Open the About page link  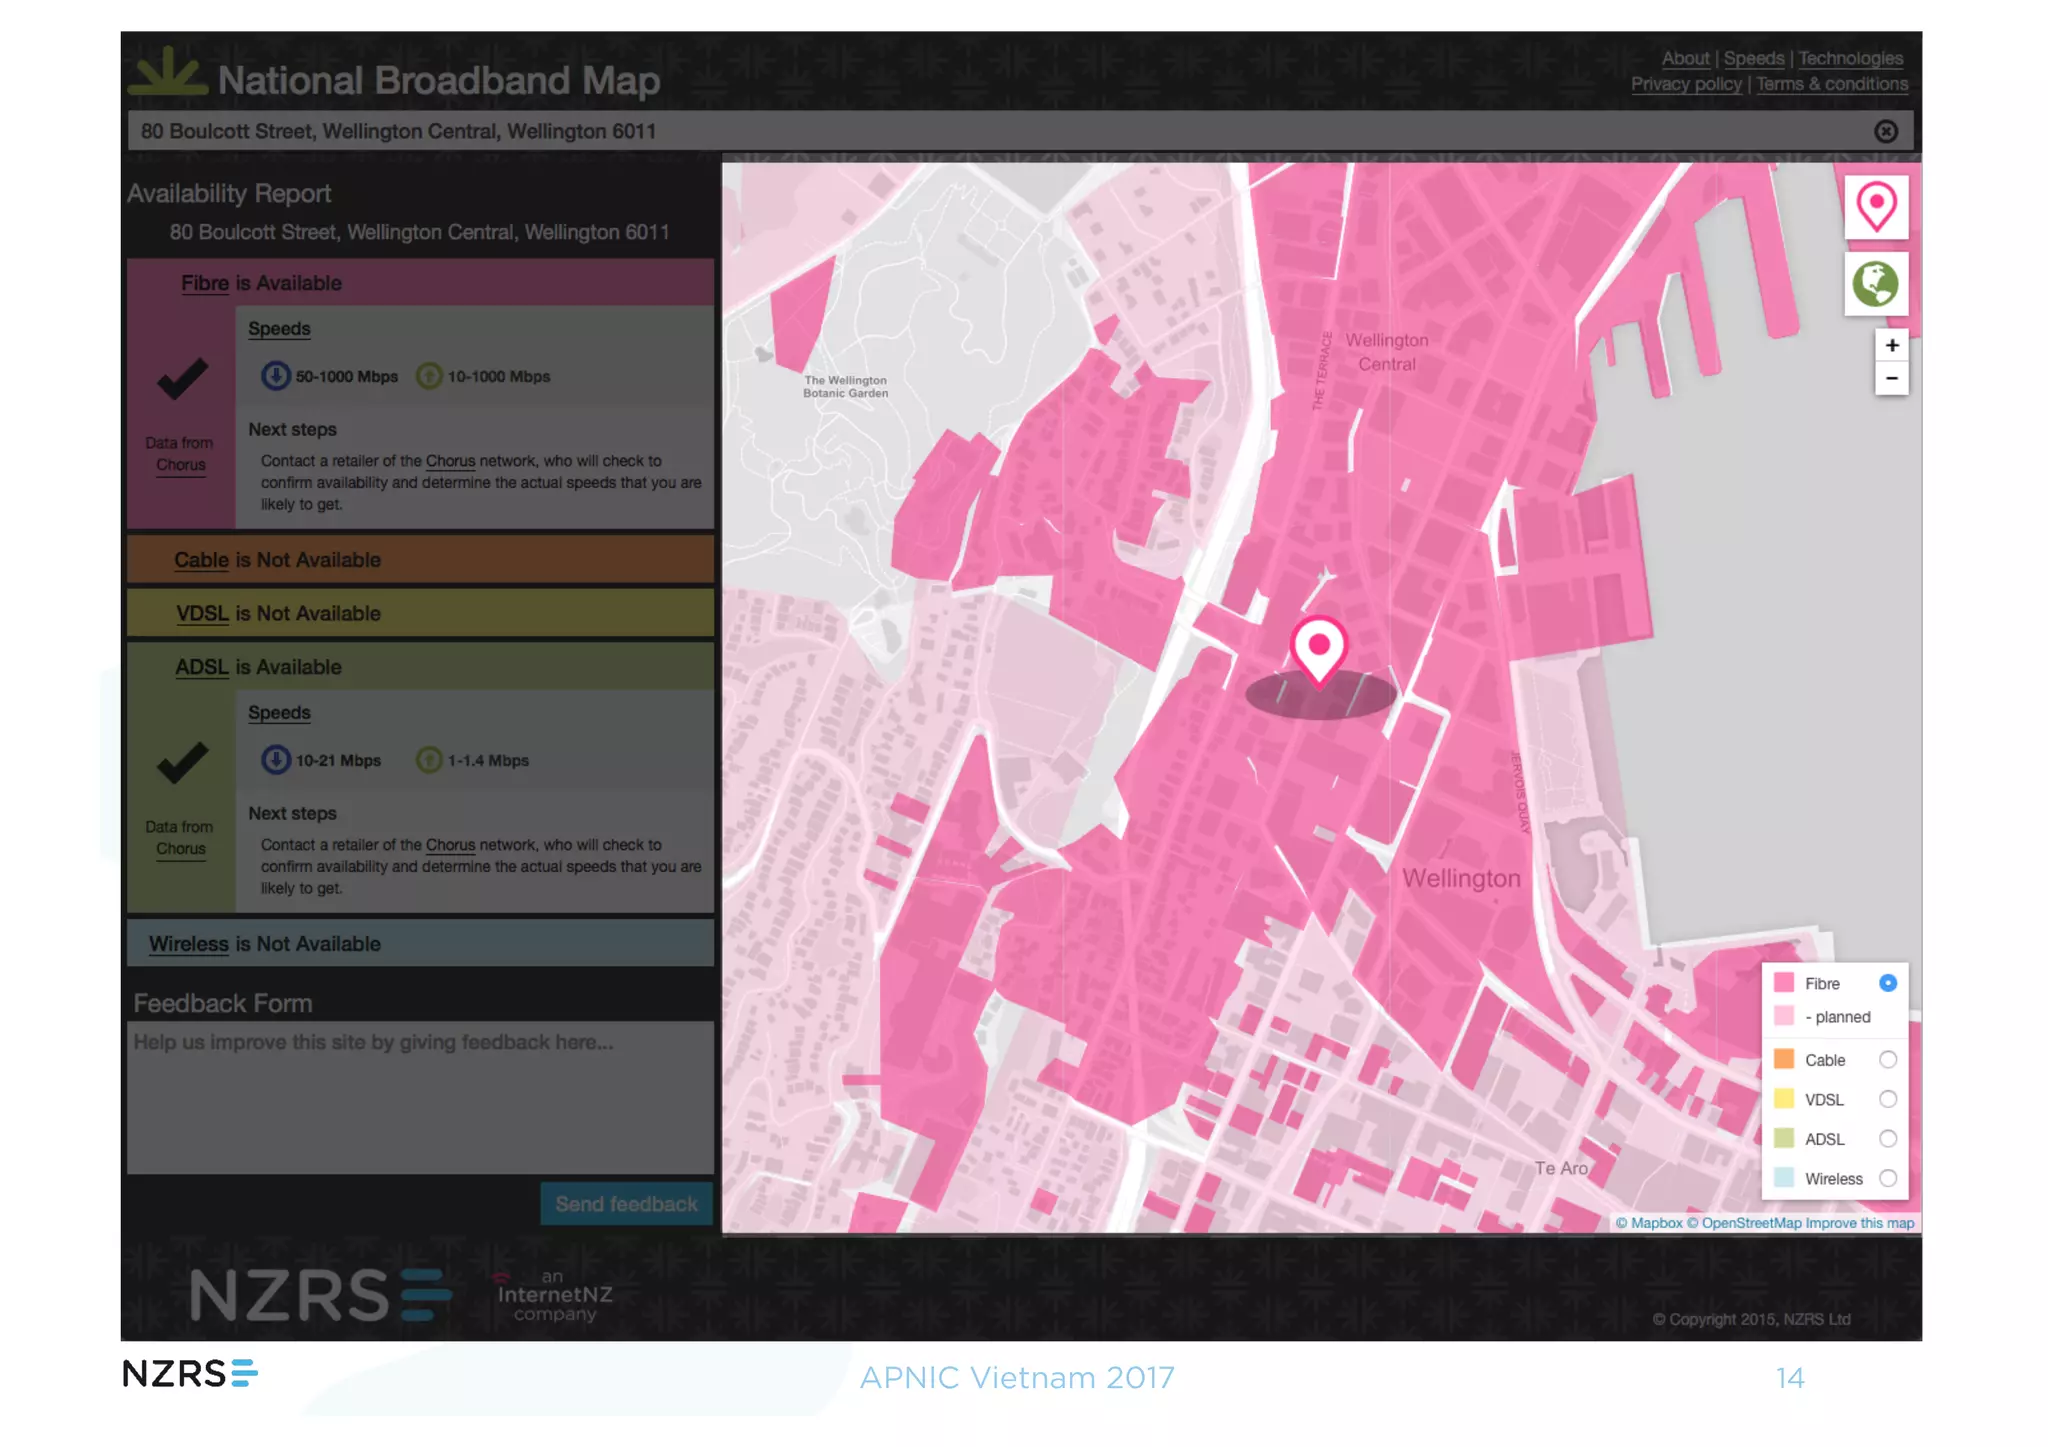[1685, 59]
